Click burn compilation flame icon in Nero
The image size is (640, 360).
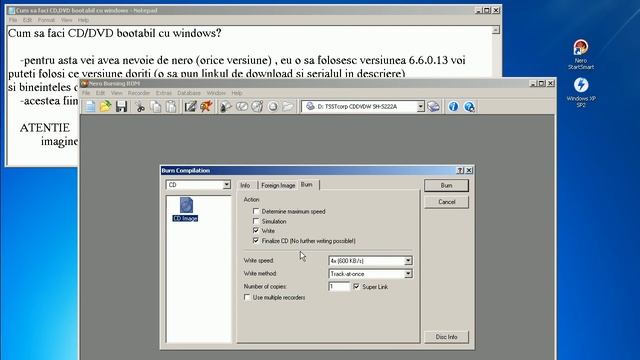pos(206,107)
